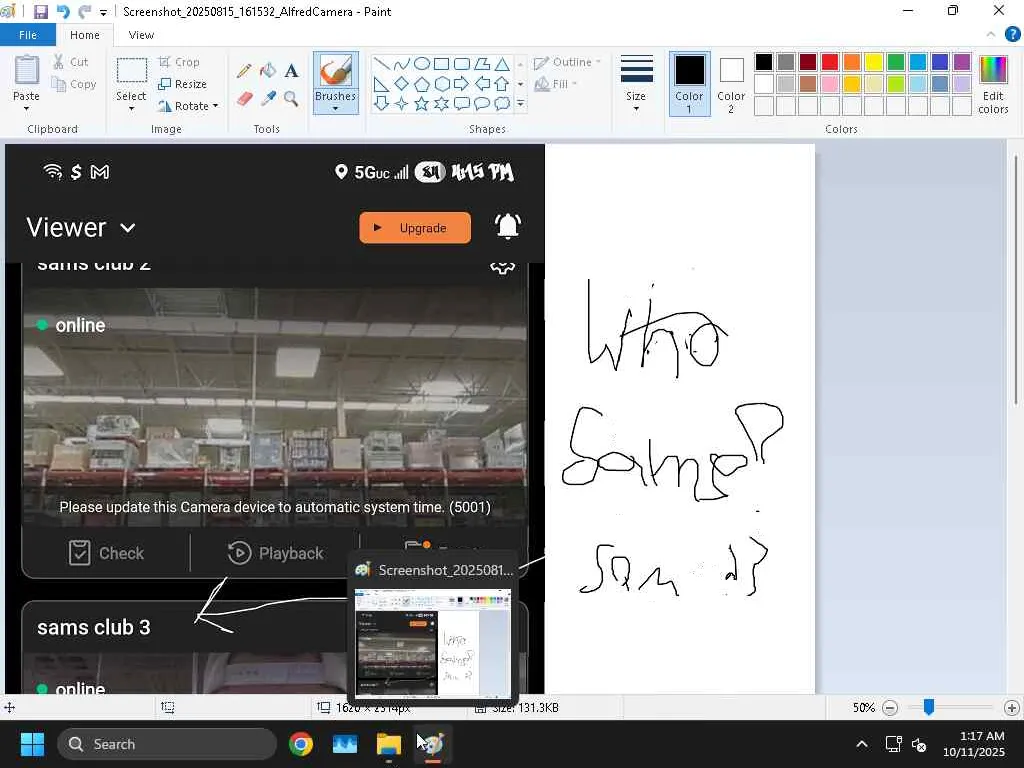Expand the Brushes dropdown arrow
The height and width of the screenshot is (768, 1024).
point(336,108)
